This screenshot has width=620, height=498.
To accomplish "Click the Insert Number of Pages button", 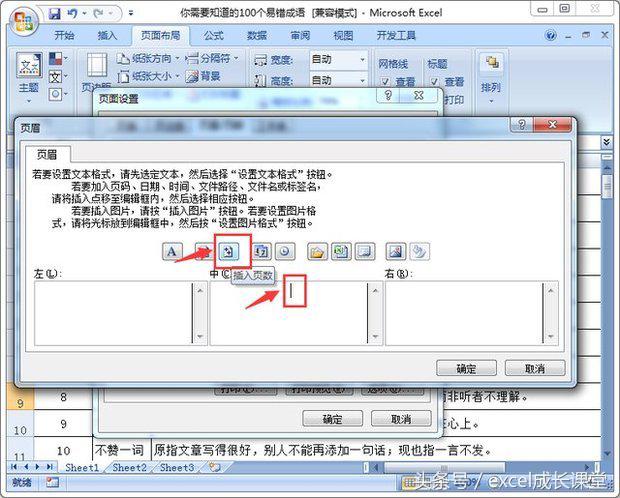I will coord(229,251).
